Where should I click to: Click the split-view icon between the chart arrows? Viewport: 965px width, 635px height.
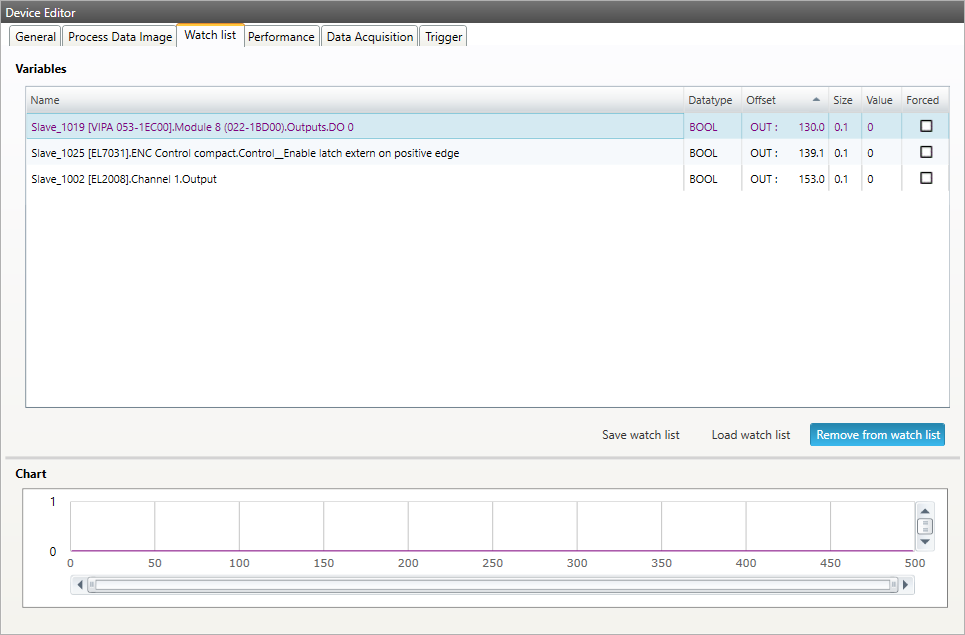click(x=924, y=527)
